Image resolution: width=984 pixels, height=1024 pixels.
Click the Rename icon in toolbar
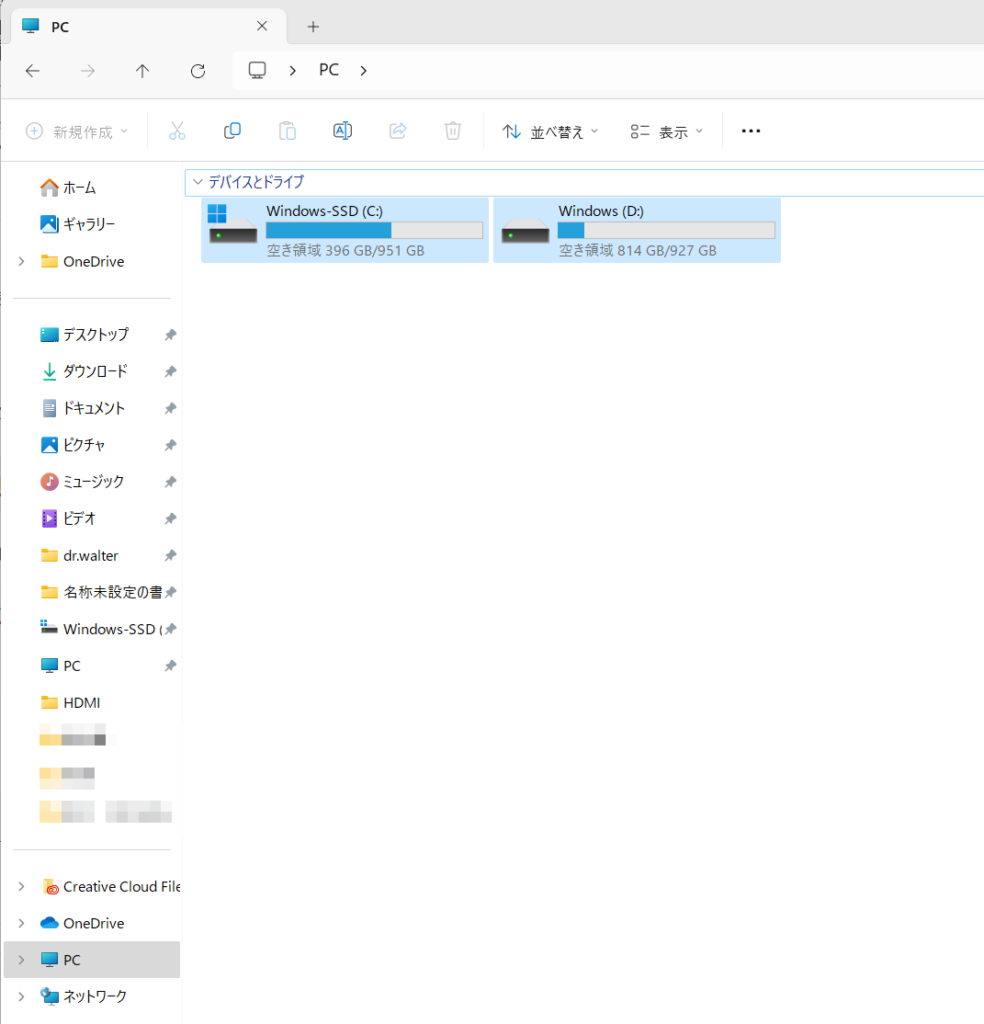(342, 131)
